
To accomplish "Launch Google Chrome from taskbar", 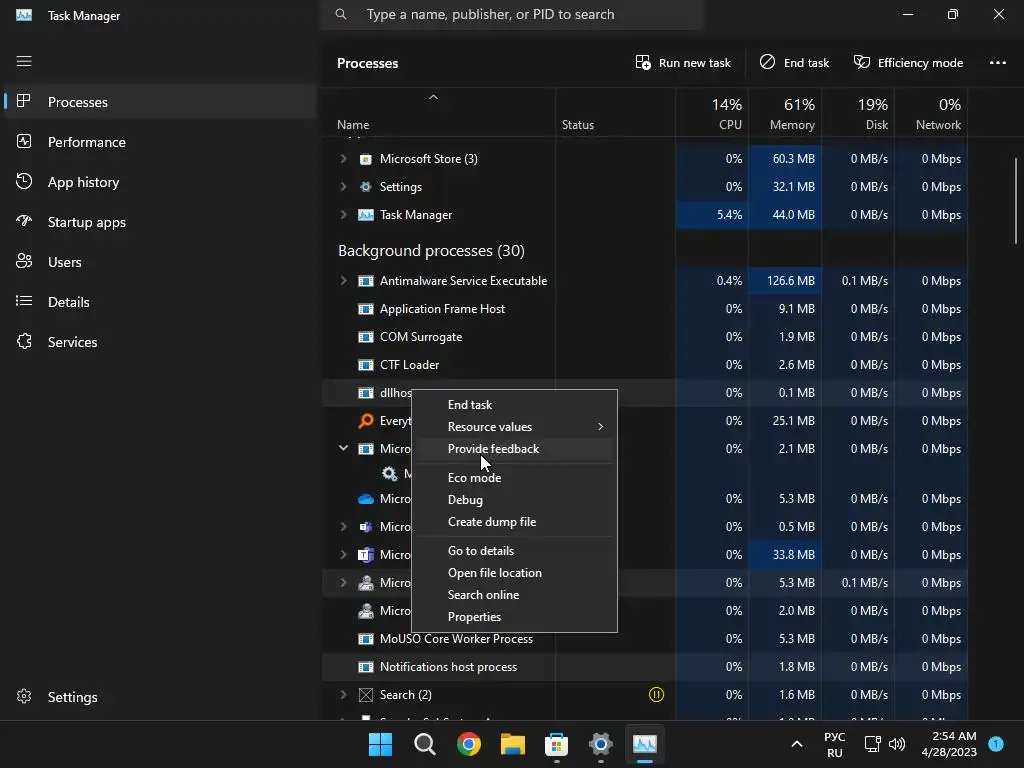I will pyautogui.click(x=468, y=744).
